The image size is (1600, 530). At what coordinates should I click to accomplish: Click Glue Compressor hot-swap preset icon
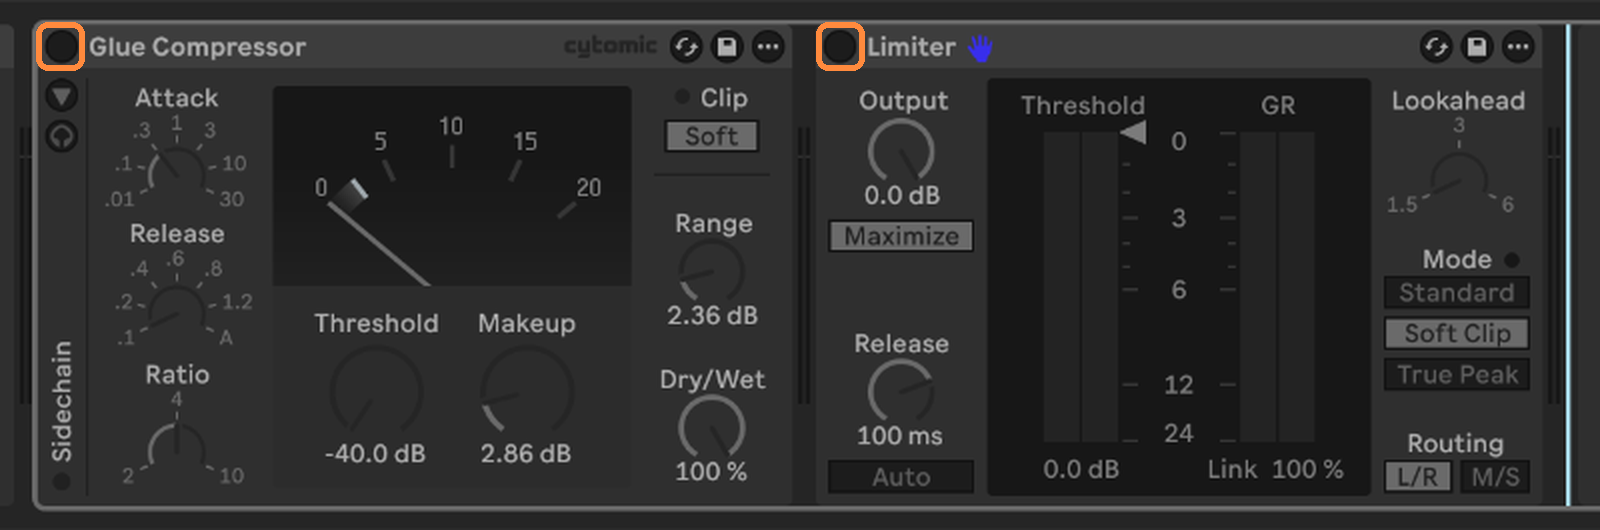(x=686, y=47)
